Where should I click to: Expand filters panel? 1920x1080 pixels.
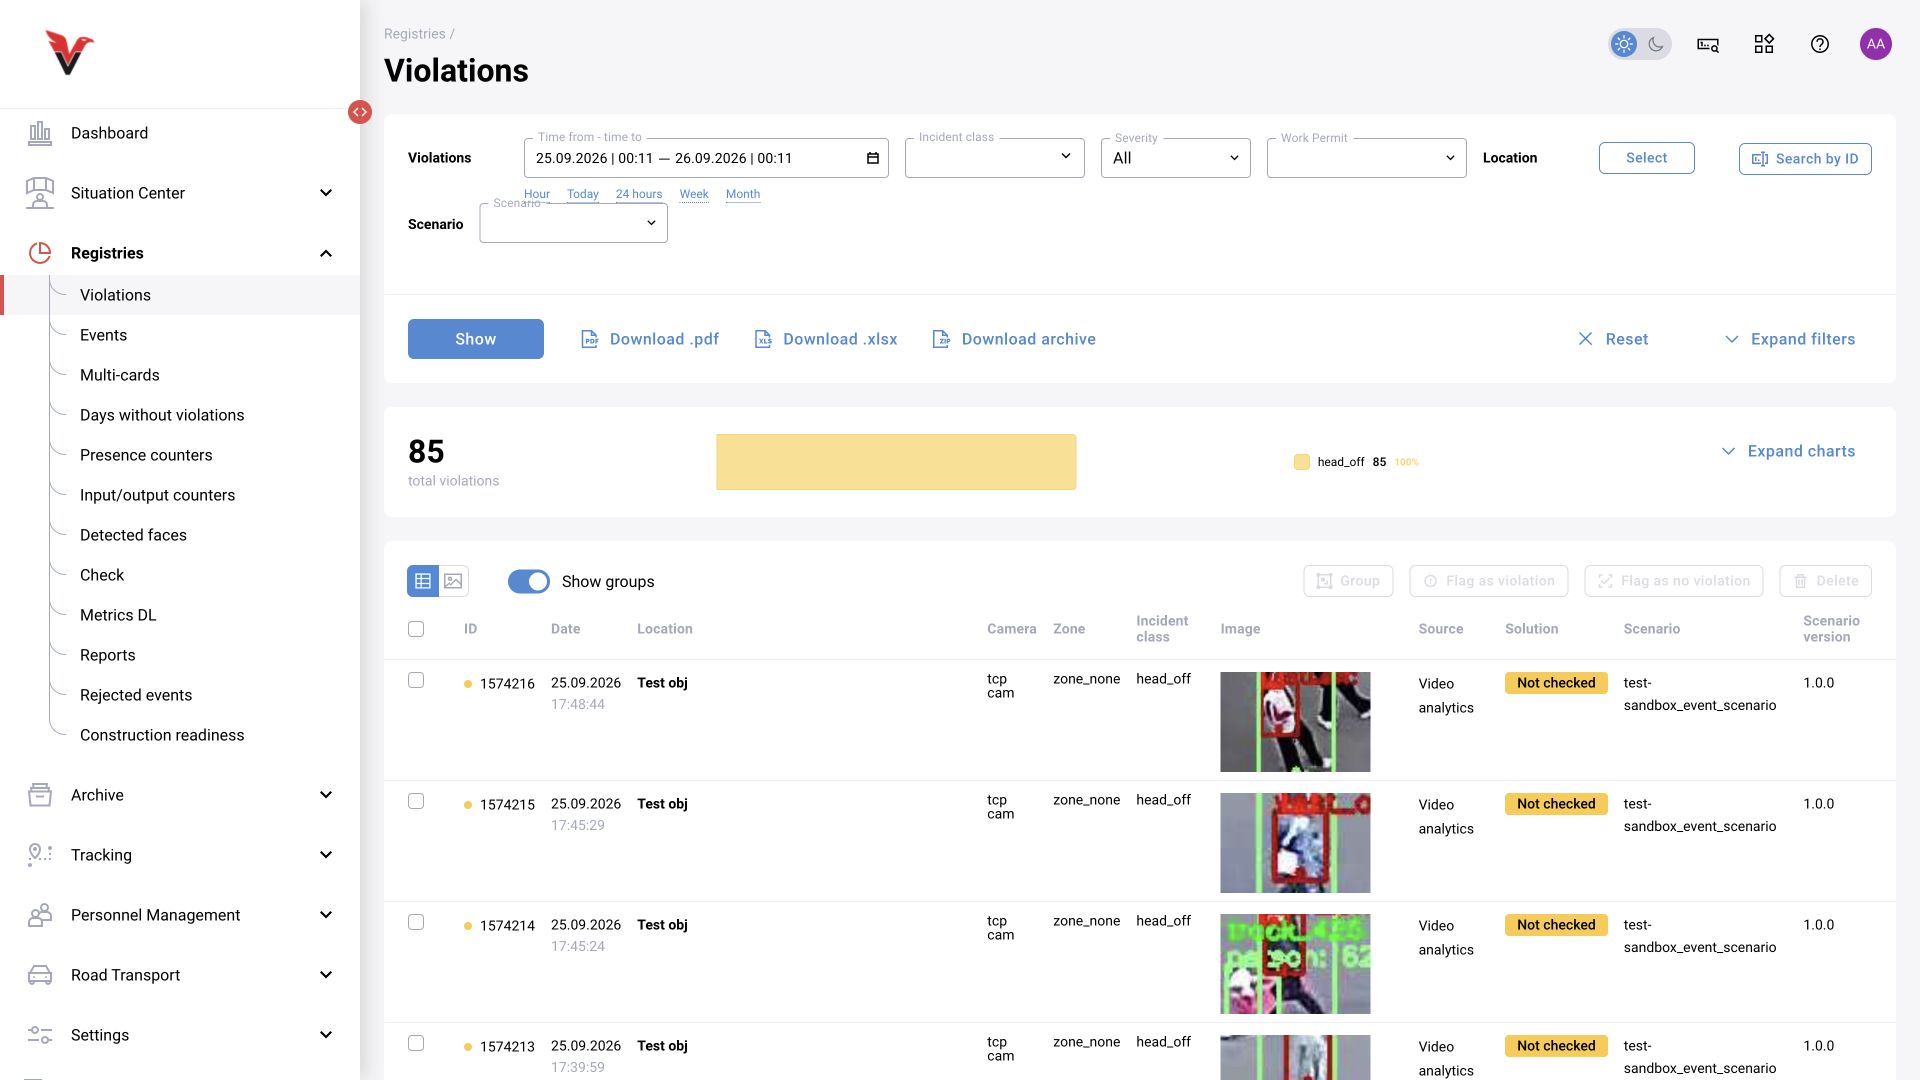[1790, 339]
